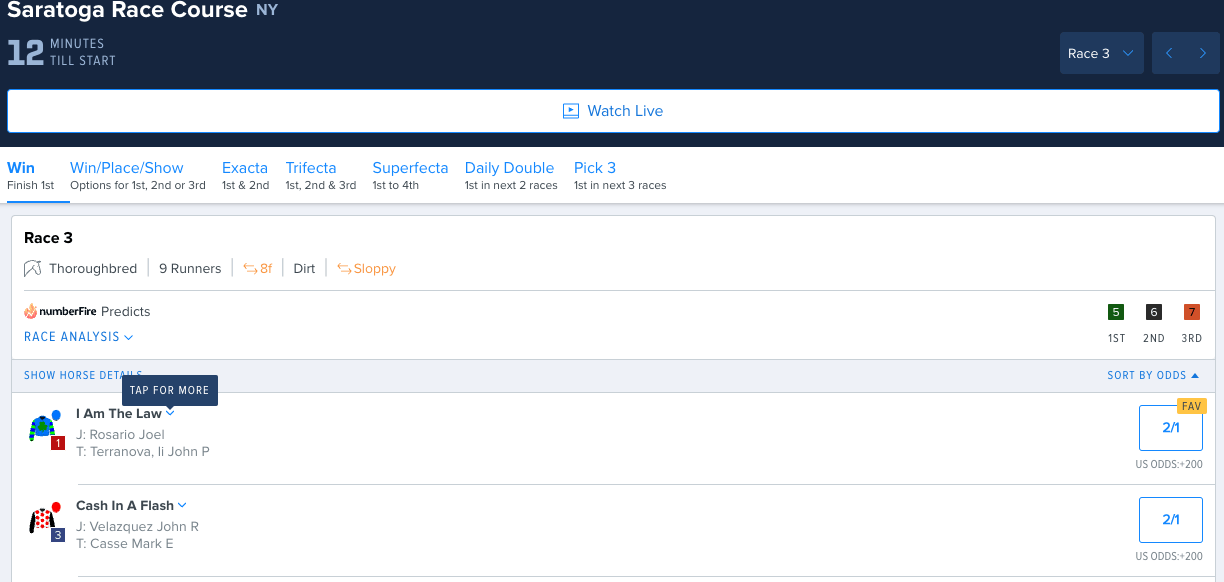Expand I Am The Law details chevron
Image resolution: width=1224 pixels, height=582 pixels.
[x=170, y=413]
